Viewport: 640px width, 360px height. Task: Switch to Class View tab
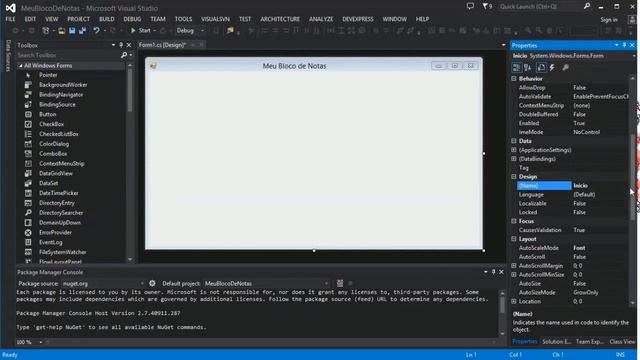[622, 342]
